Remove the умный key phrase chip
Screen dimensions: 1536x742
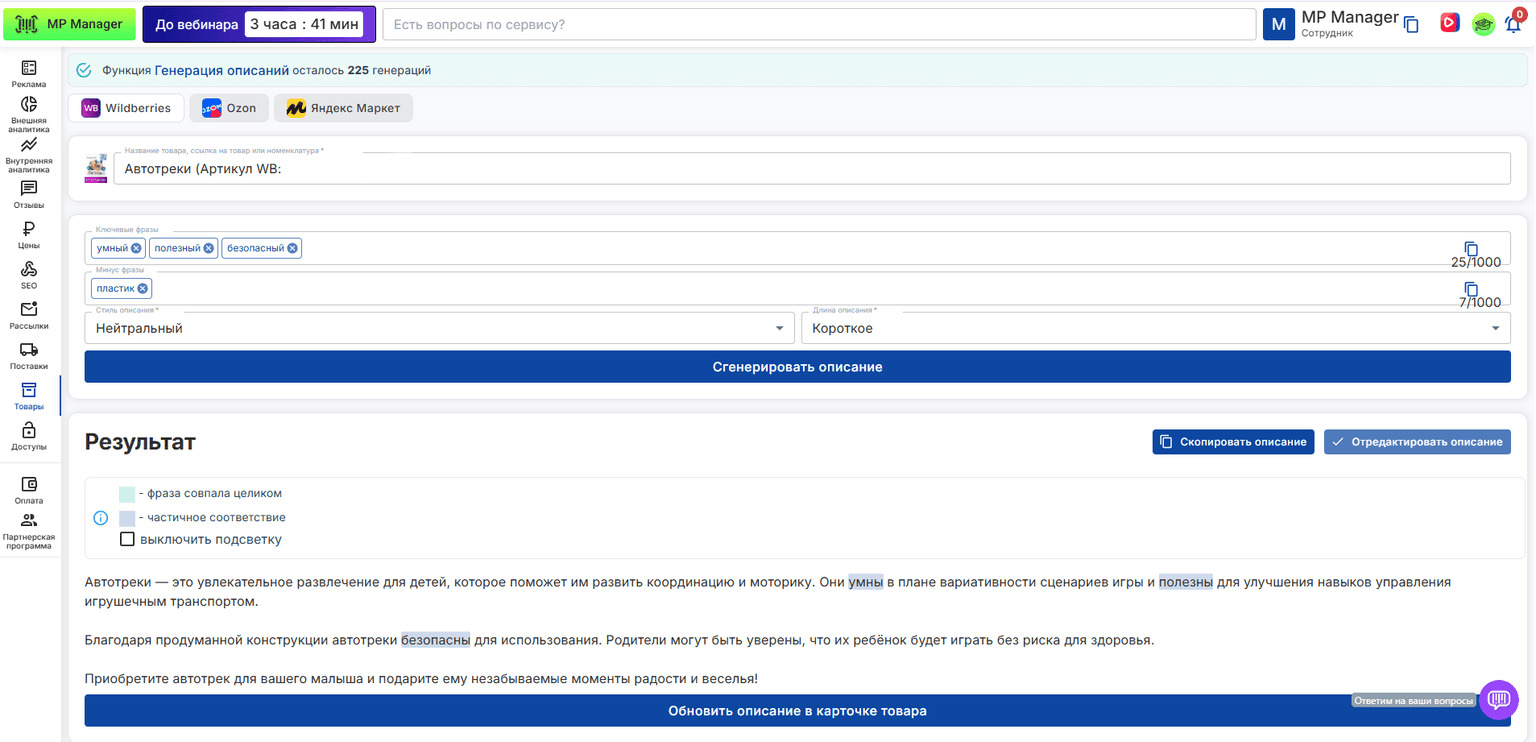coord(136,248)
